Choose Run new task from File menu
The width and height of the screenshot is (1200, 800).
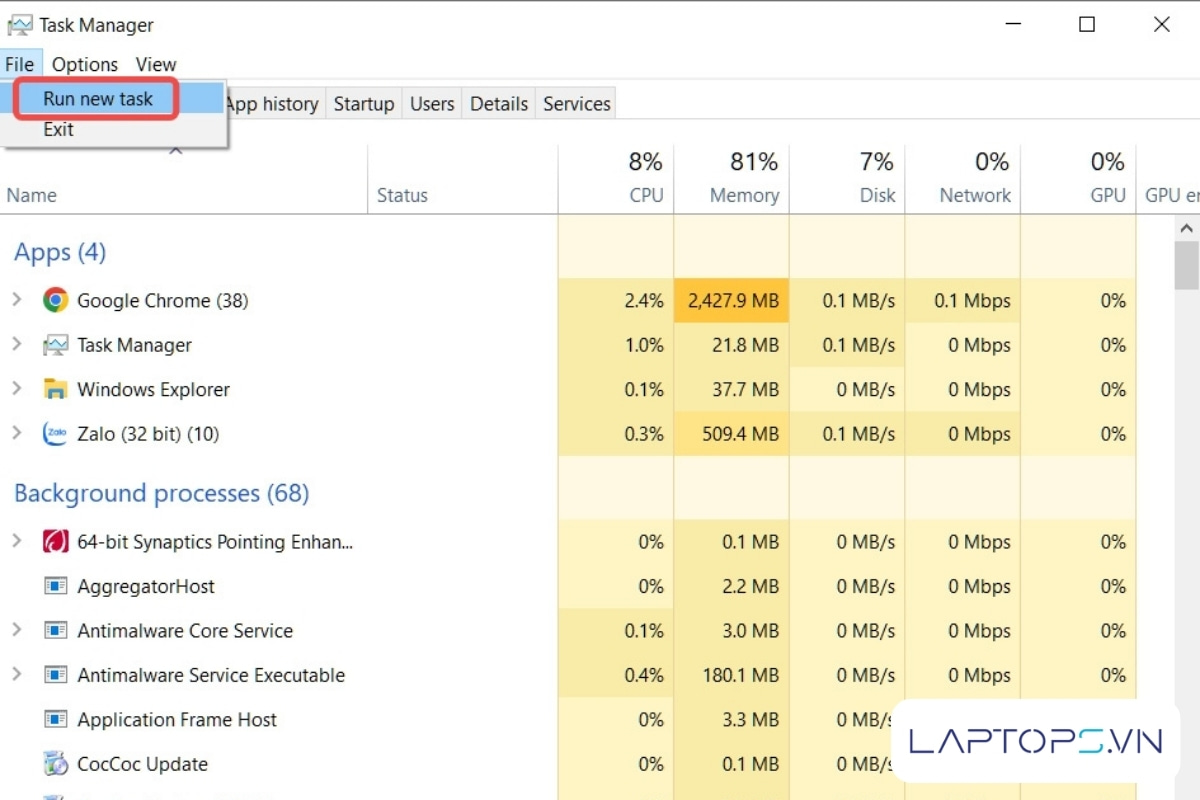point(98,99)
